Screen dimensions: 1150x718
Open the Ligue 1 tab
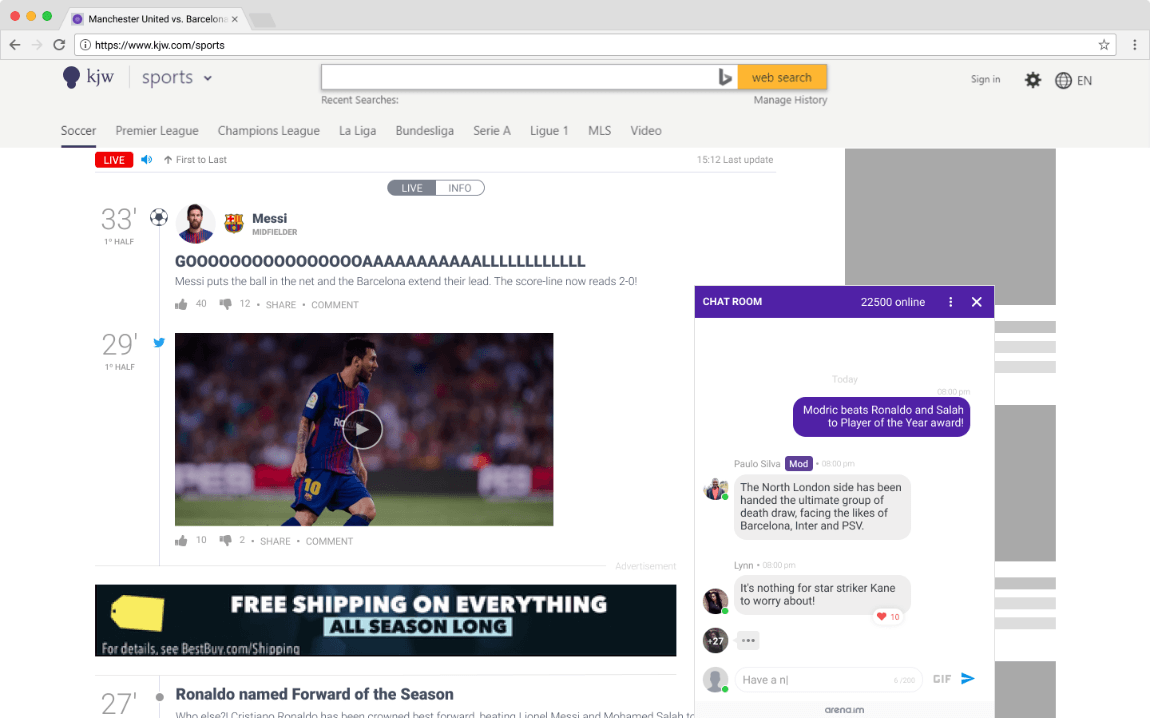click(x=549, y=131)
